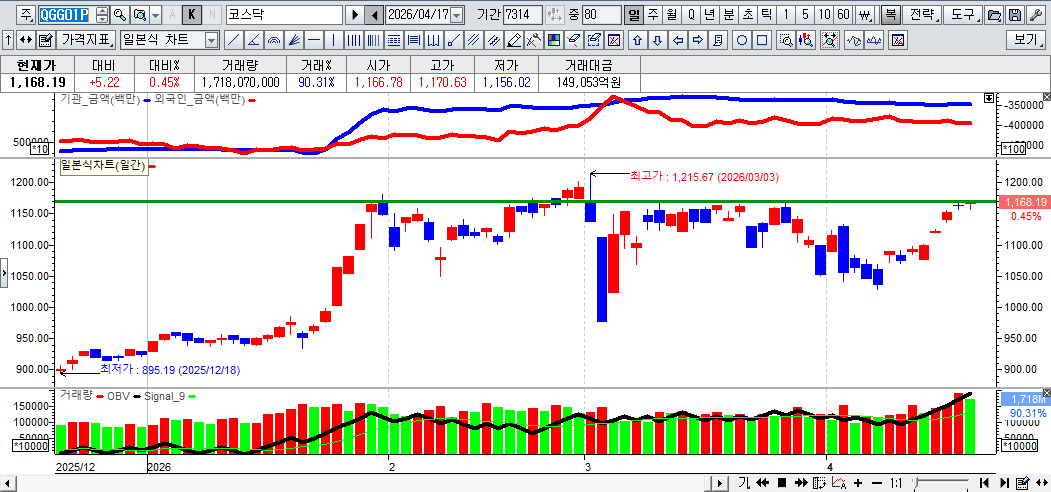Switch chart to 주 (weekly) period
1051x492 pixels.
click(x=652, y=15)
